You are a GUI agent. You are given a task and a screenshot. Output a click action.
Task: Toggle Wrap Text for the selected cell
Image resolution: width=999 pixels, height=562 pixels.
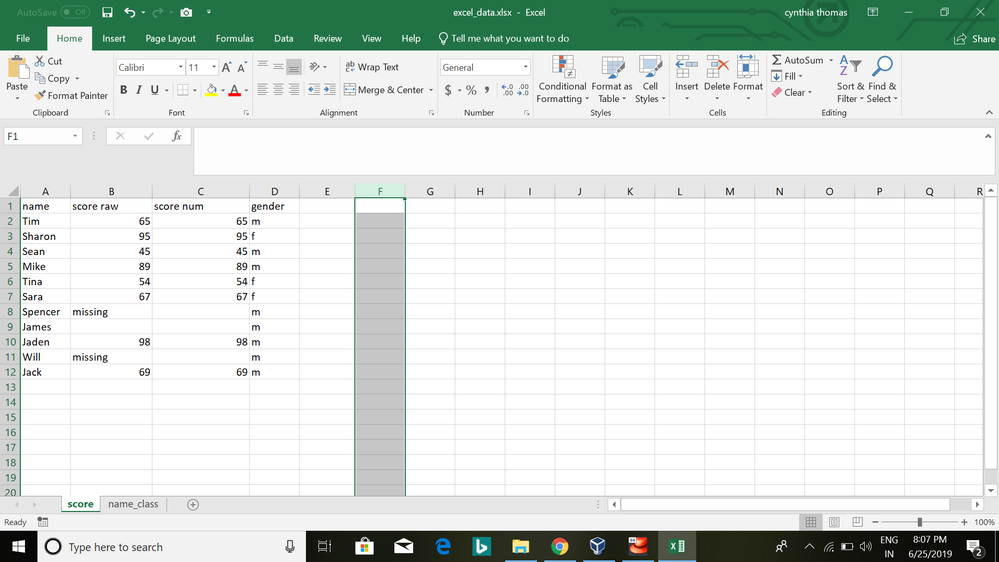(371, 67)
